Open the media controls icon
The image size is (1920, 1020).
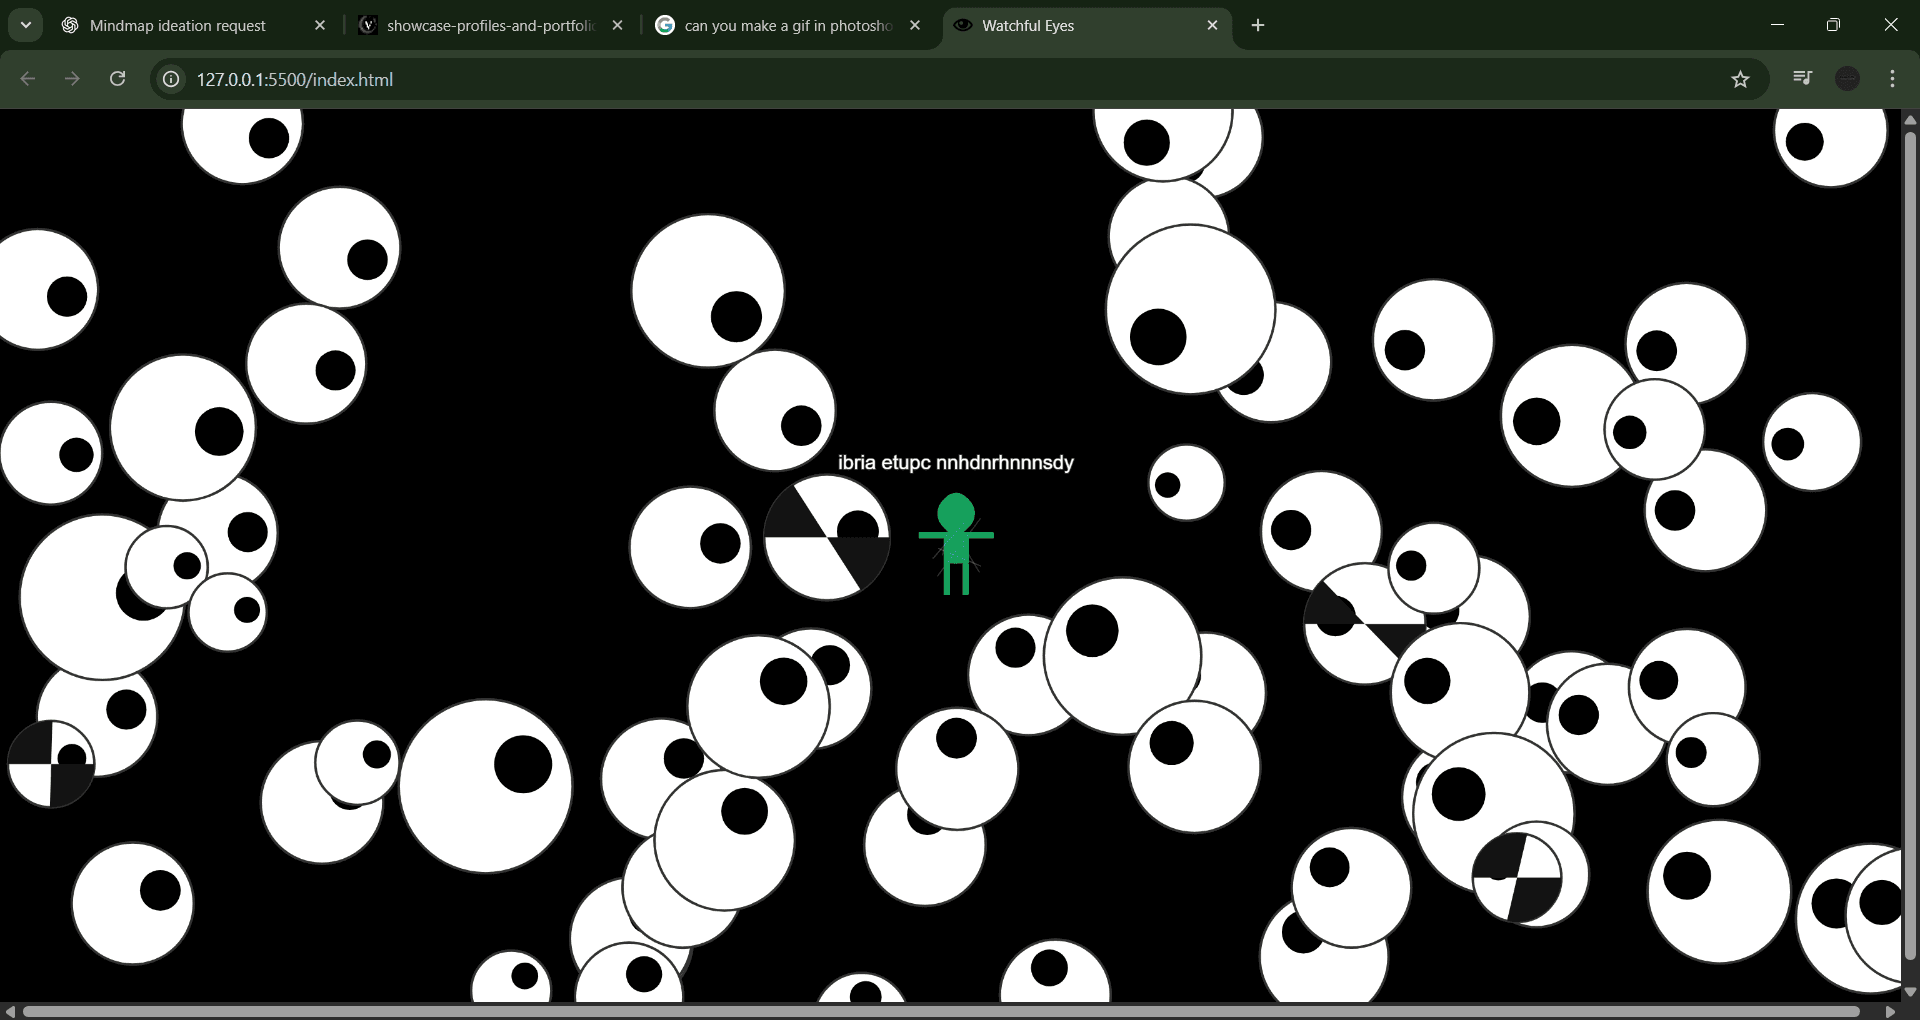click(1803, 78)
